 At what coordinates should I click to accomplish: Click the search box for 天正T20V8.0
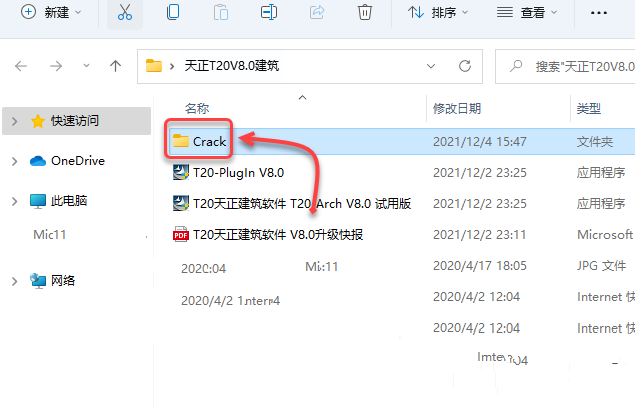click(x=565, y=66)
